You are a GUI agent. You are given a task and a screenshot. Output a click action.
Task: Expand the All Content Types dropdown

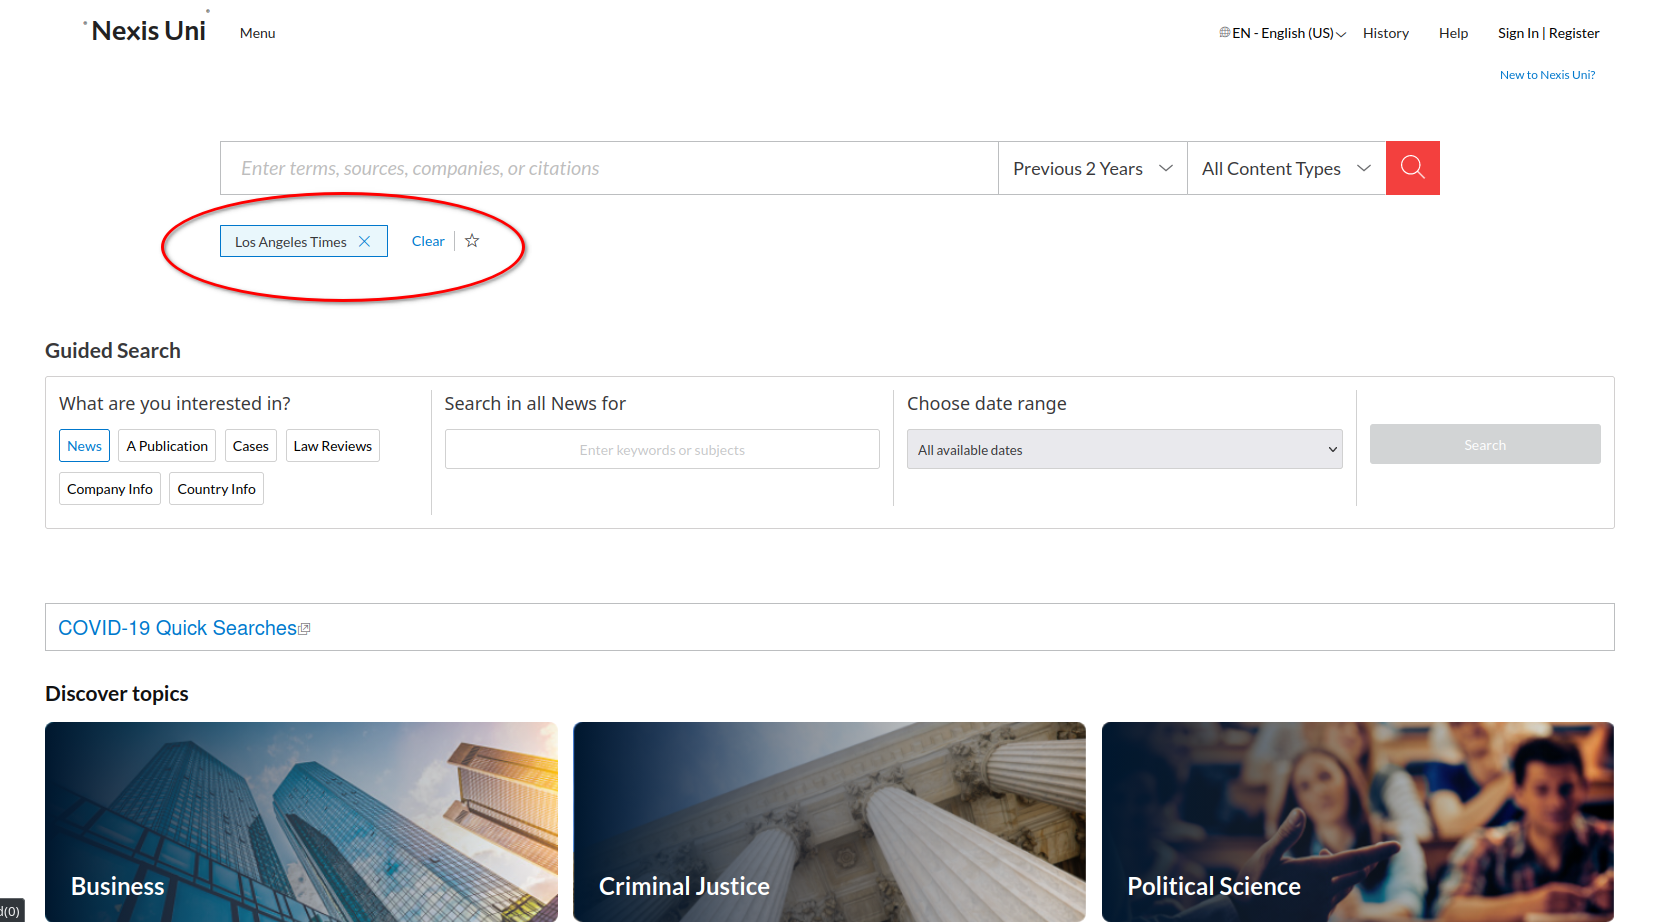(x=1286, y=168)
